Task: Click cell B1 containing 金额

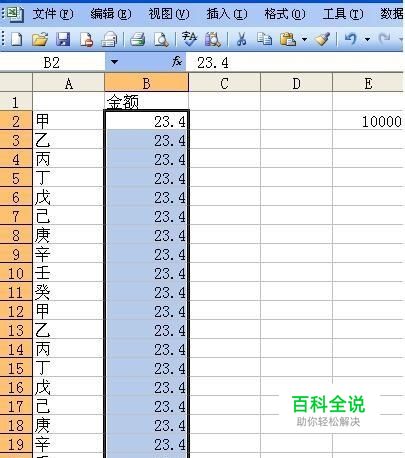Action: 146,102
